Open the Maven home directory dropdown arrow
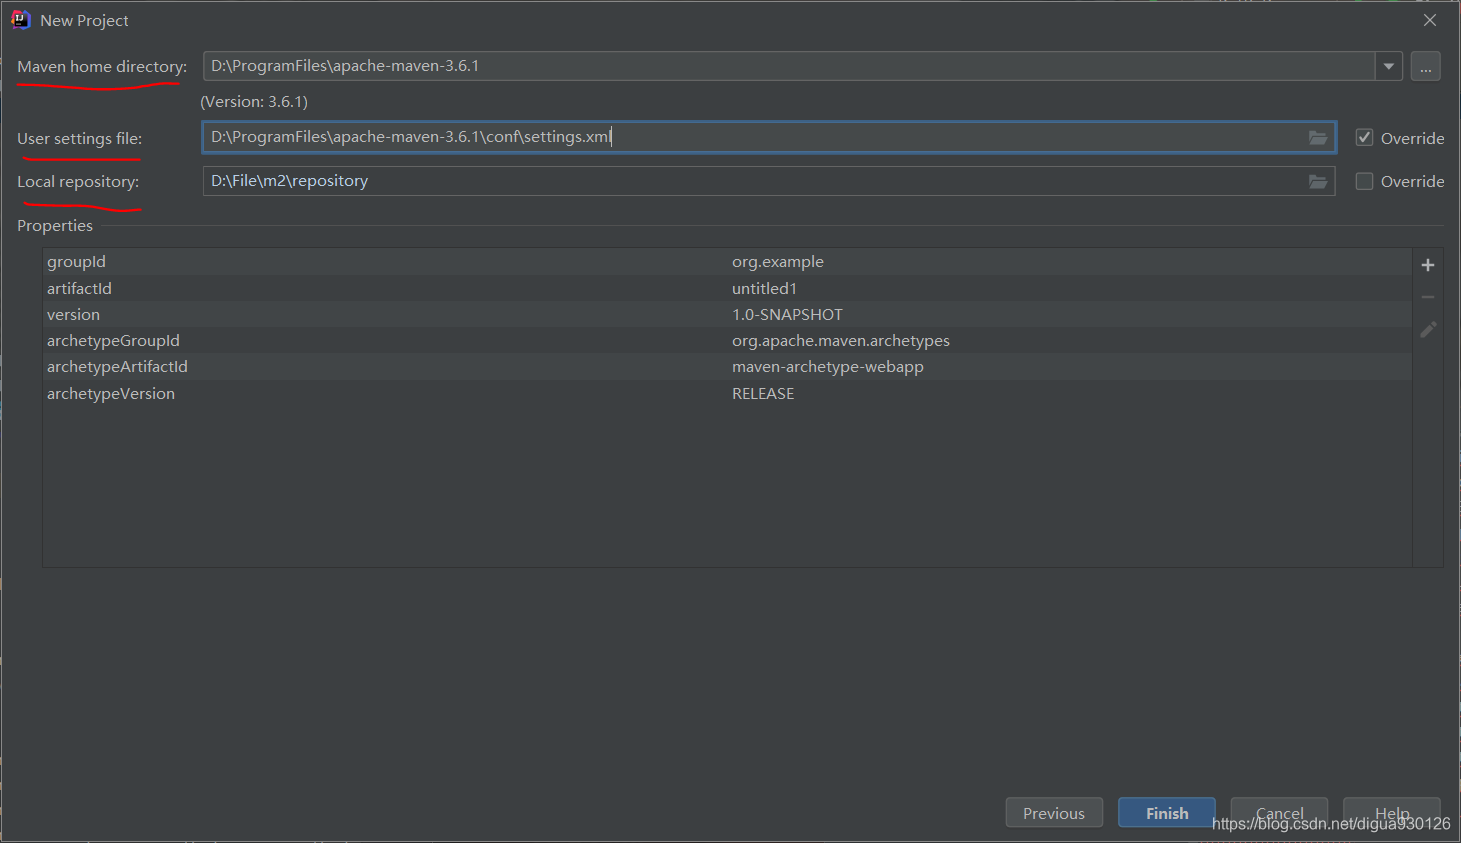The height and width of the screenshot is (843, 1461). coord(1388,66)
